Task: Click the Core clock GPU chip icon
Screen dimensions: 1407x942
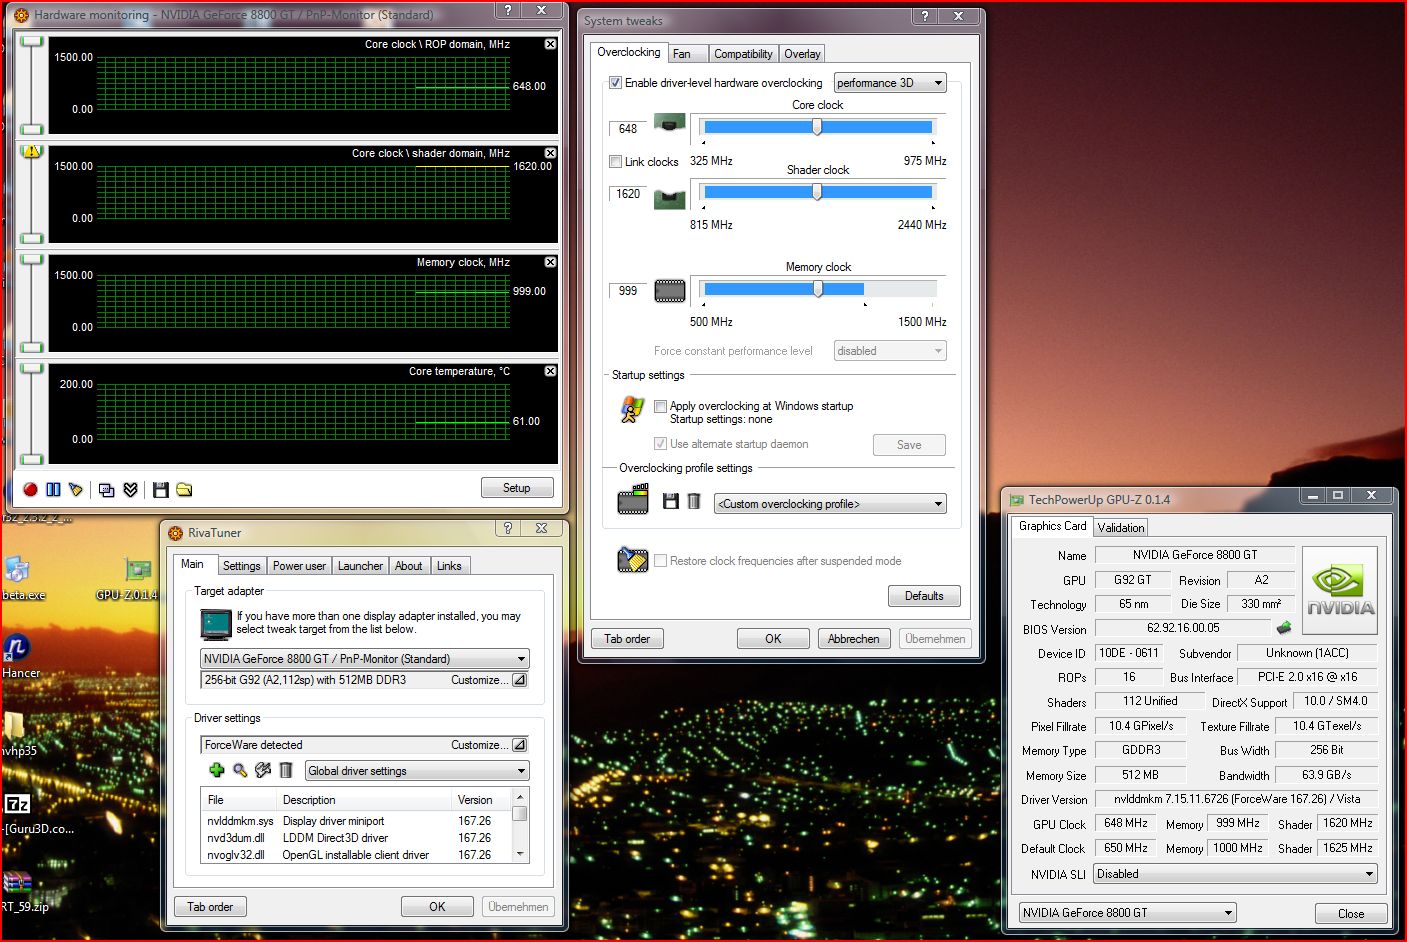Action: [x=669, y=123]
